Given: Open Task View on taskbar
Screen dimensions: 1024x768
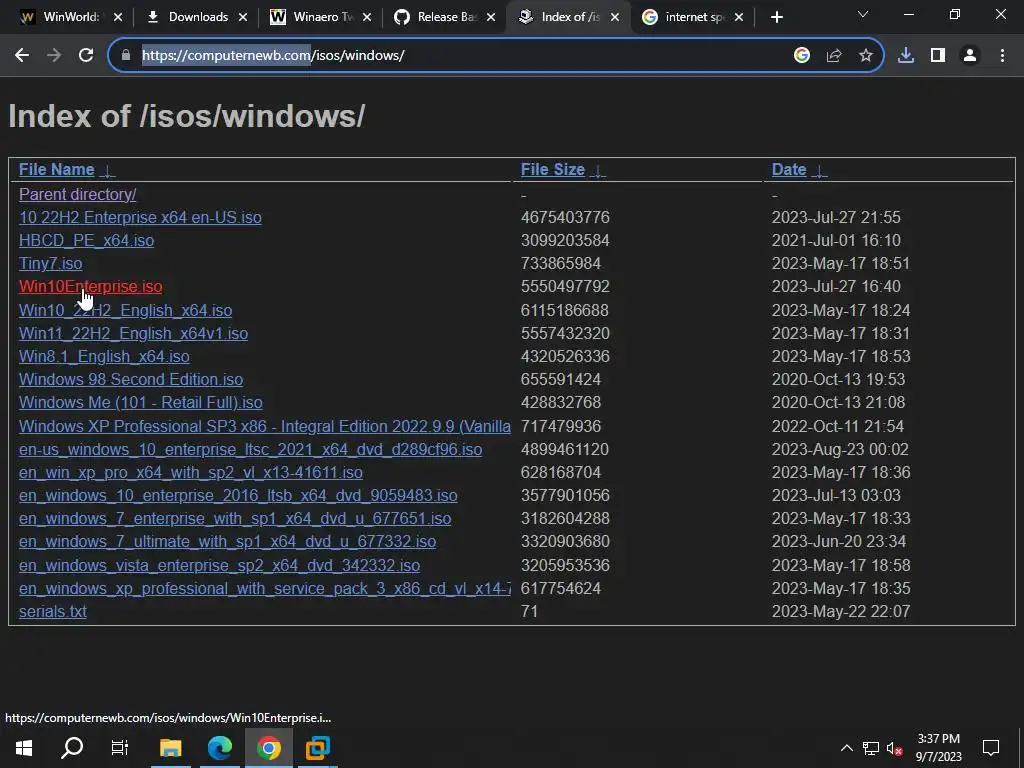Looking at the screenshot, I should (x=120, y=748).
